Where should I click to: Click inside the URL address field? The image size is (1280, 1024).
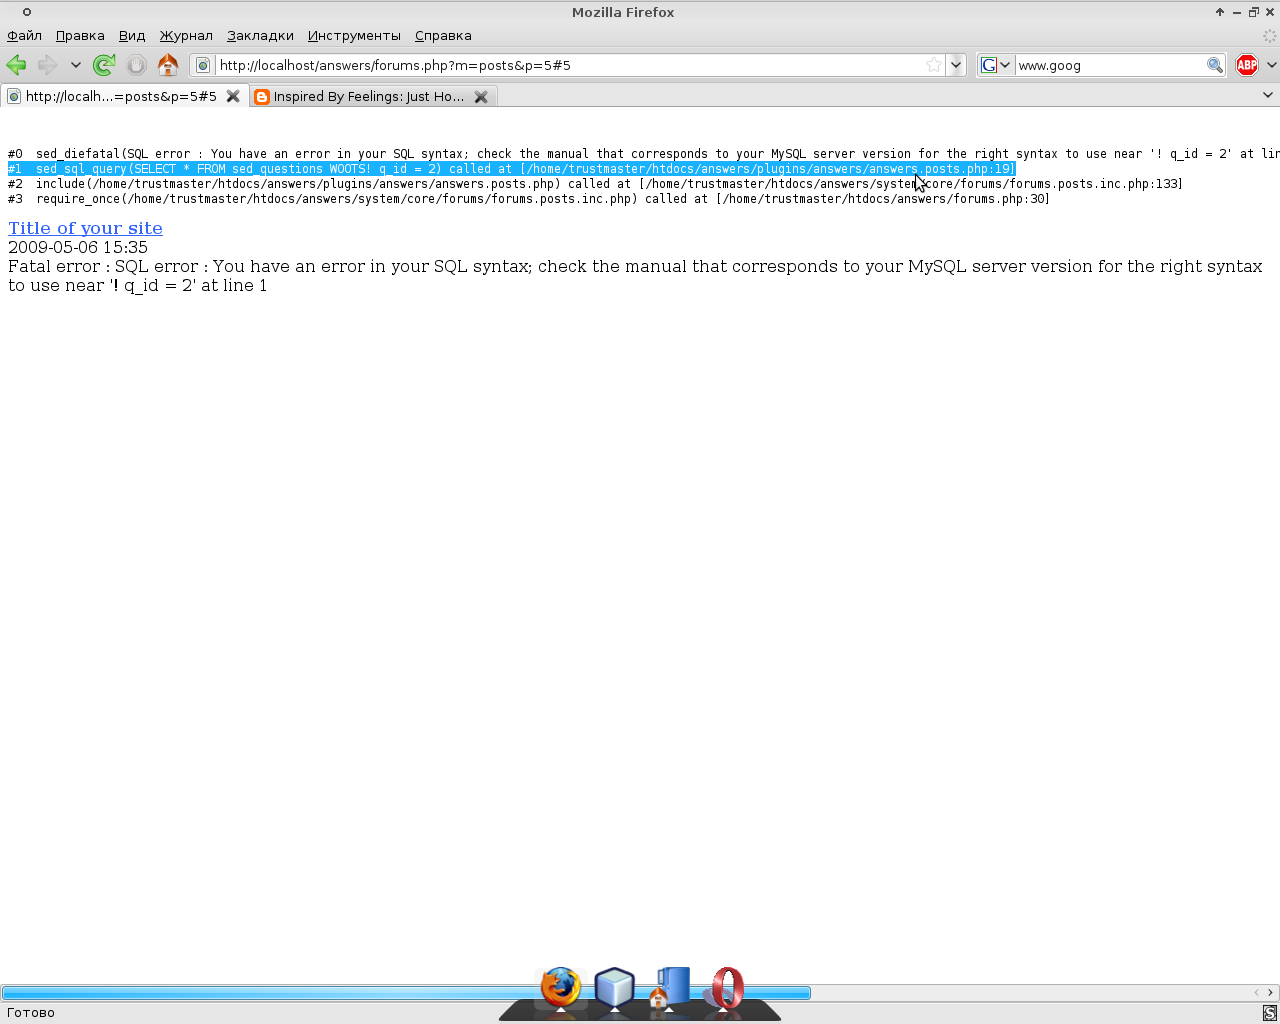(560, 65)
